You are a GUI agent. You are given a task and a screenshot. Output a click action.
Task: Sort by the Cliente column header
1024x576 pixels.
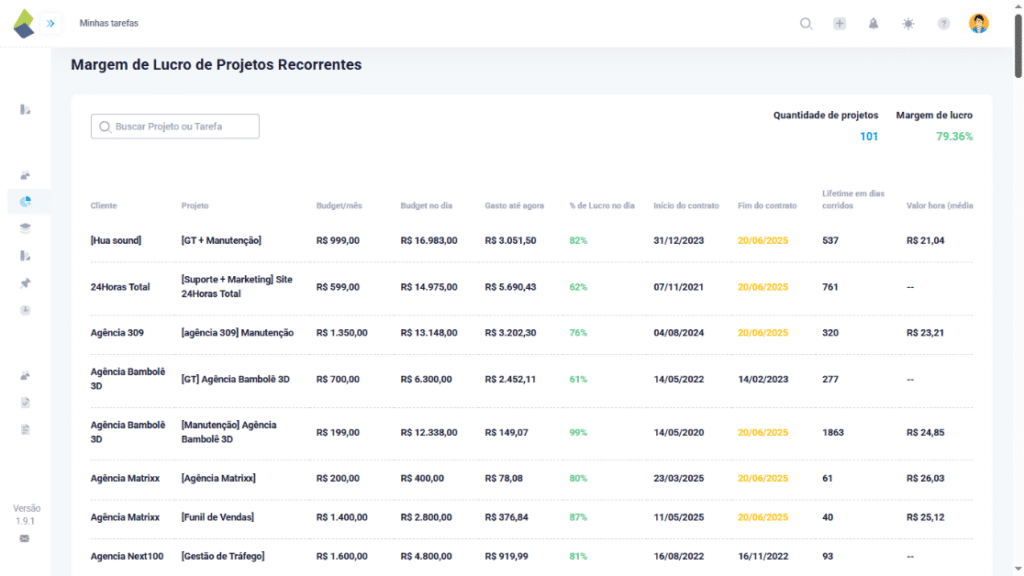click(103, 206)
